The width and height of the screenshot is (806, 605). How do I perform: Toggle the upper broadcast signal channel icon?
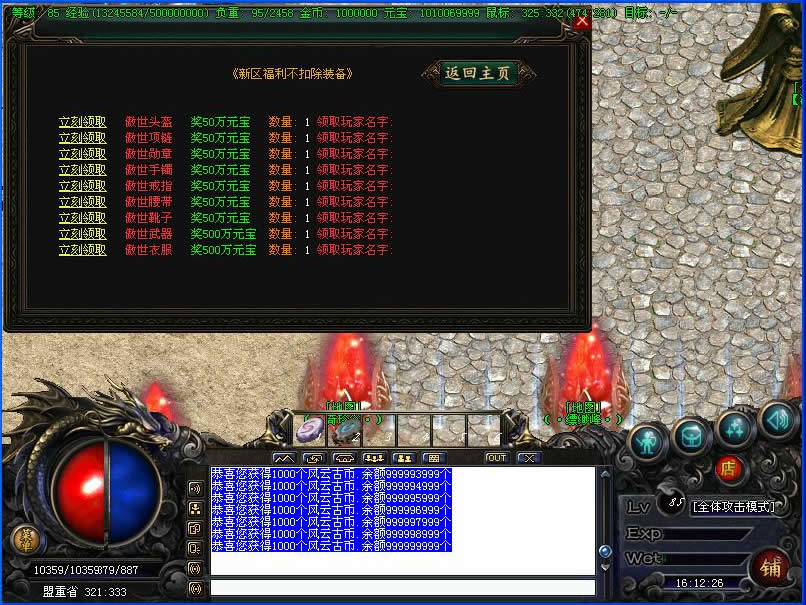pos(195,569)
